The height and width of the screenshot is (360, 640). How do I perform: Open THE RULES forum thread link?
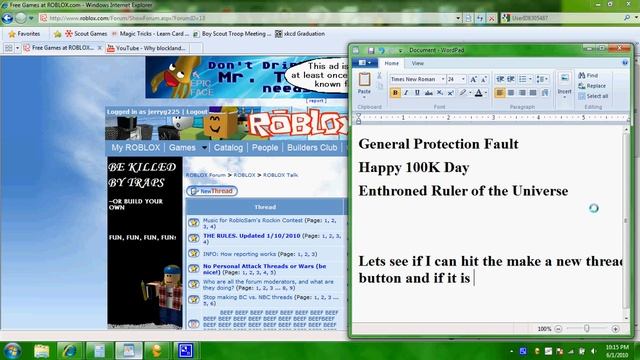coord(251,236)
